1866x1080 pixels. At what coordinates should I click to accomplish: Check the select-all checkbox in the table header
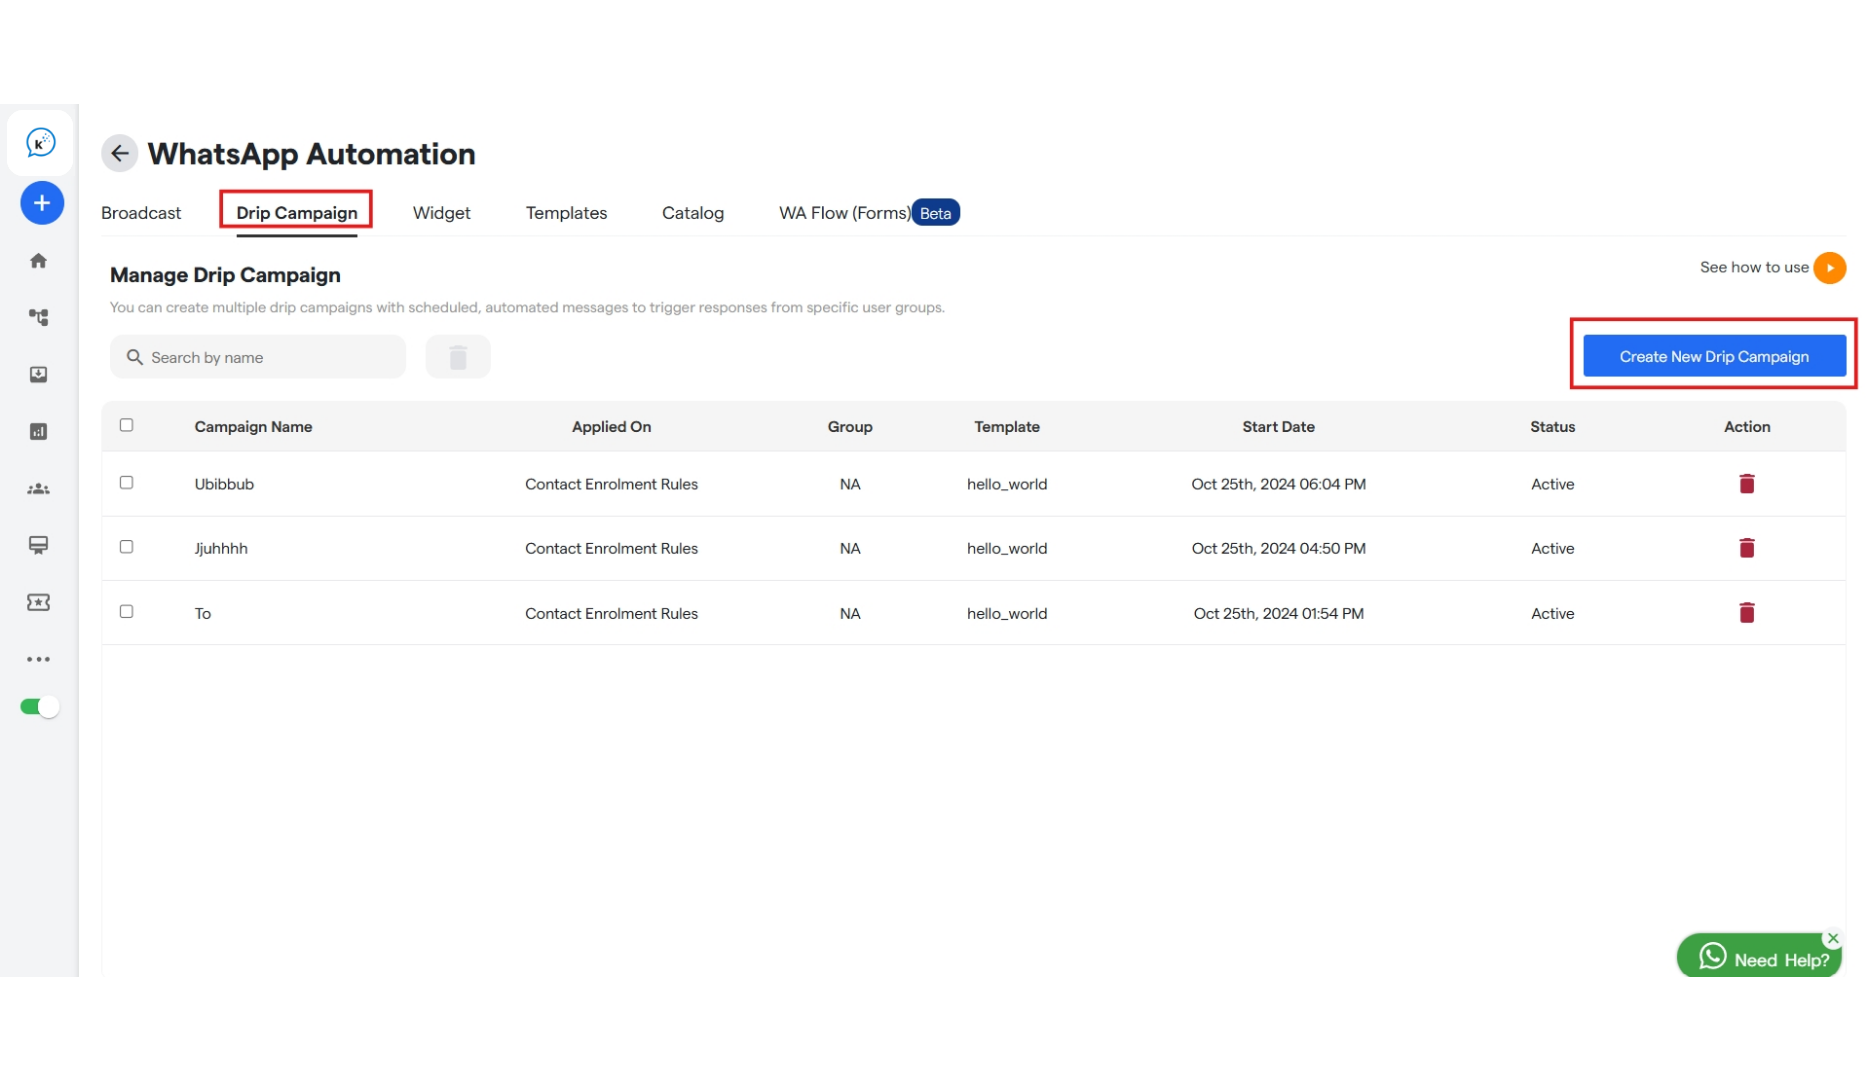coord(127,425)
